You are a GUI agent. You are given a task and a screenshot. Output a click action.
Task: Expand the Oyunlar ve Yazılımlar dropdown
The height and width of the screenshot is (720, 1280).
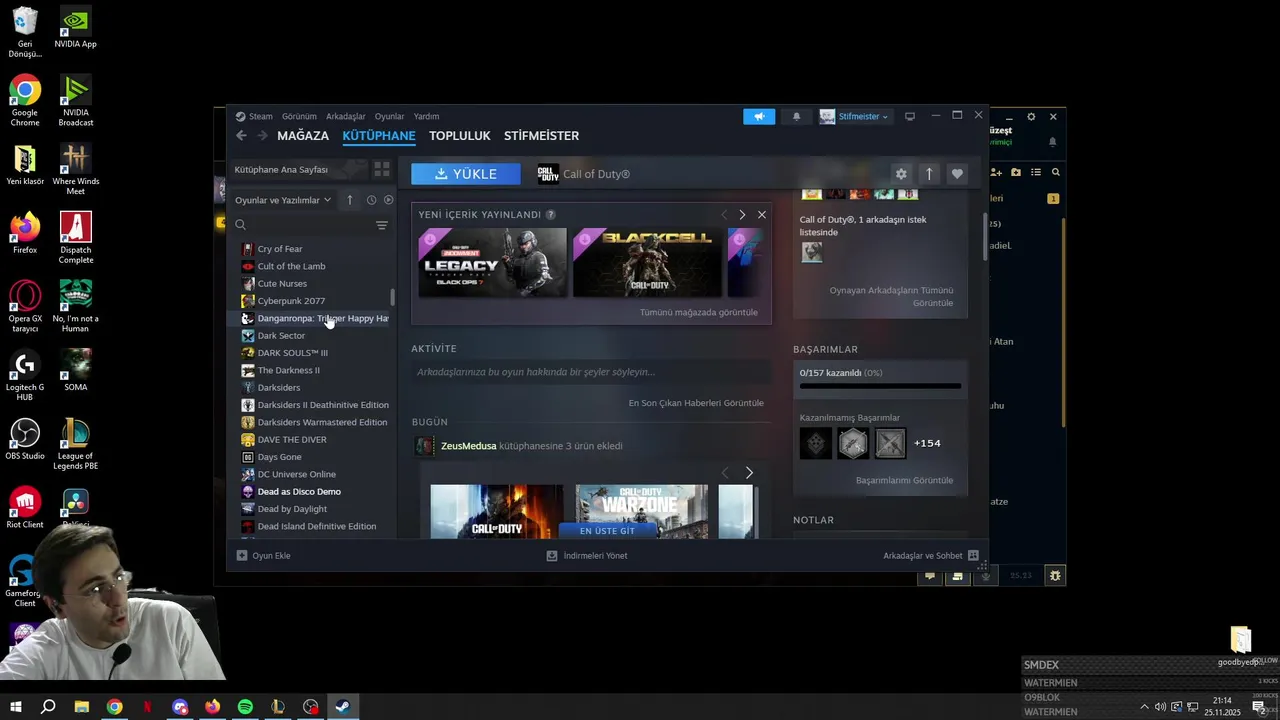pos(283,200)
